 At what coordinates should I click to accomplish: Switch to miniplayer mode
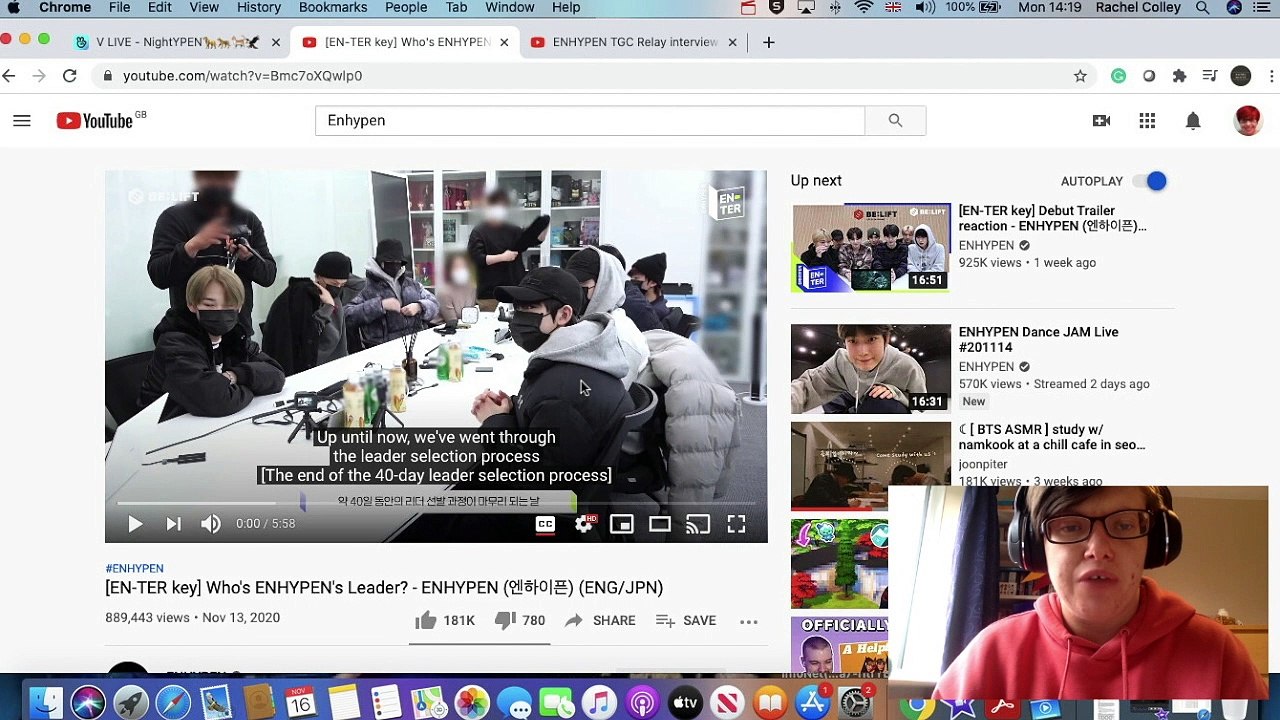click(x=622, y=523)
